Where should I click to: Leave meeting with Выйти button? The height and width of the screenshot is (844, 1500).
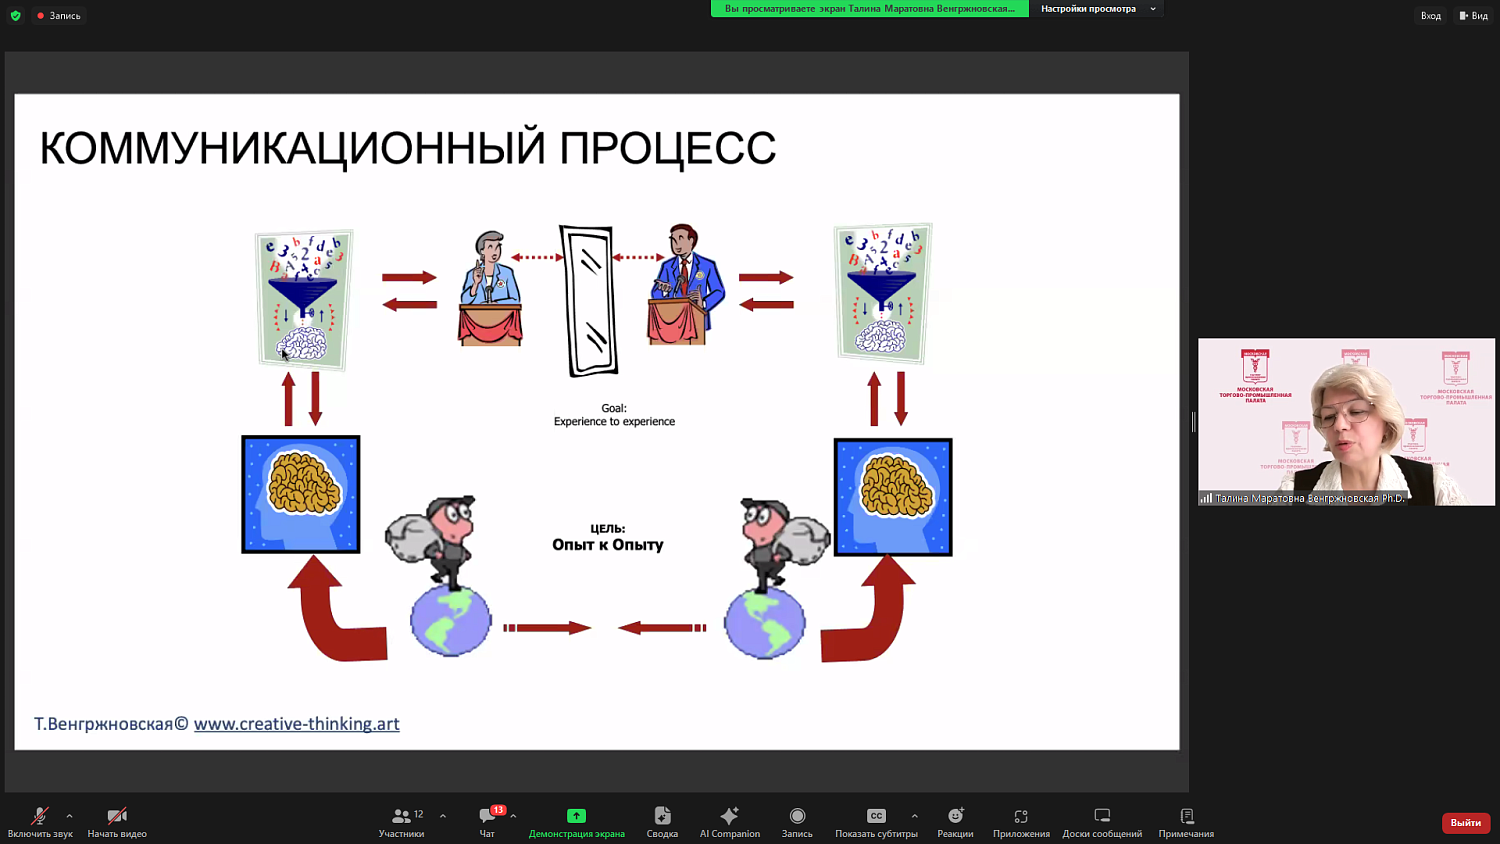(1464, 822)
